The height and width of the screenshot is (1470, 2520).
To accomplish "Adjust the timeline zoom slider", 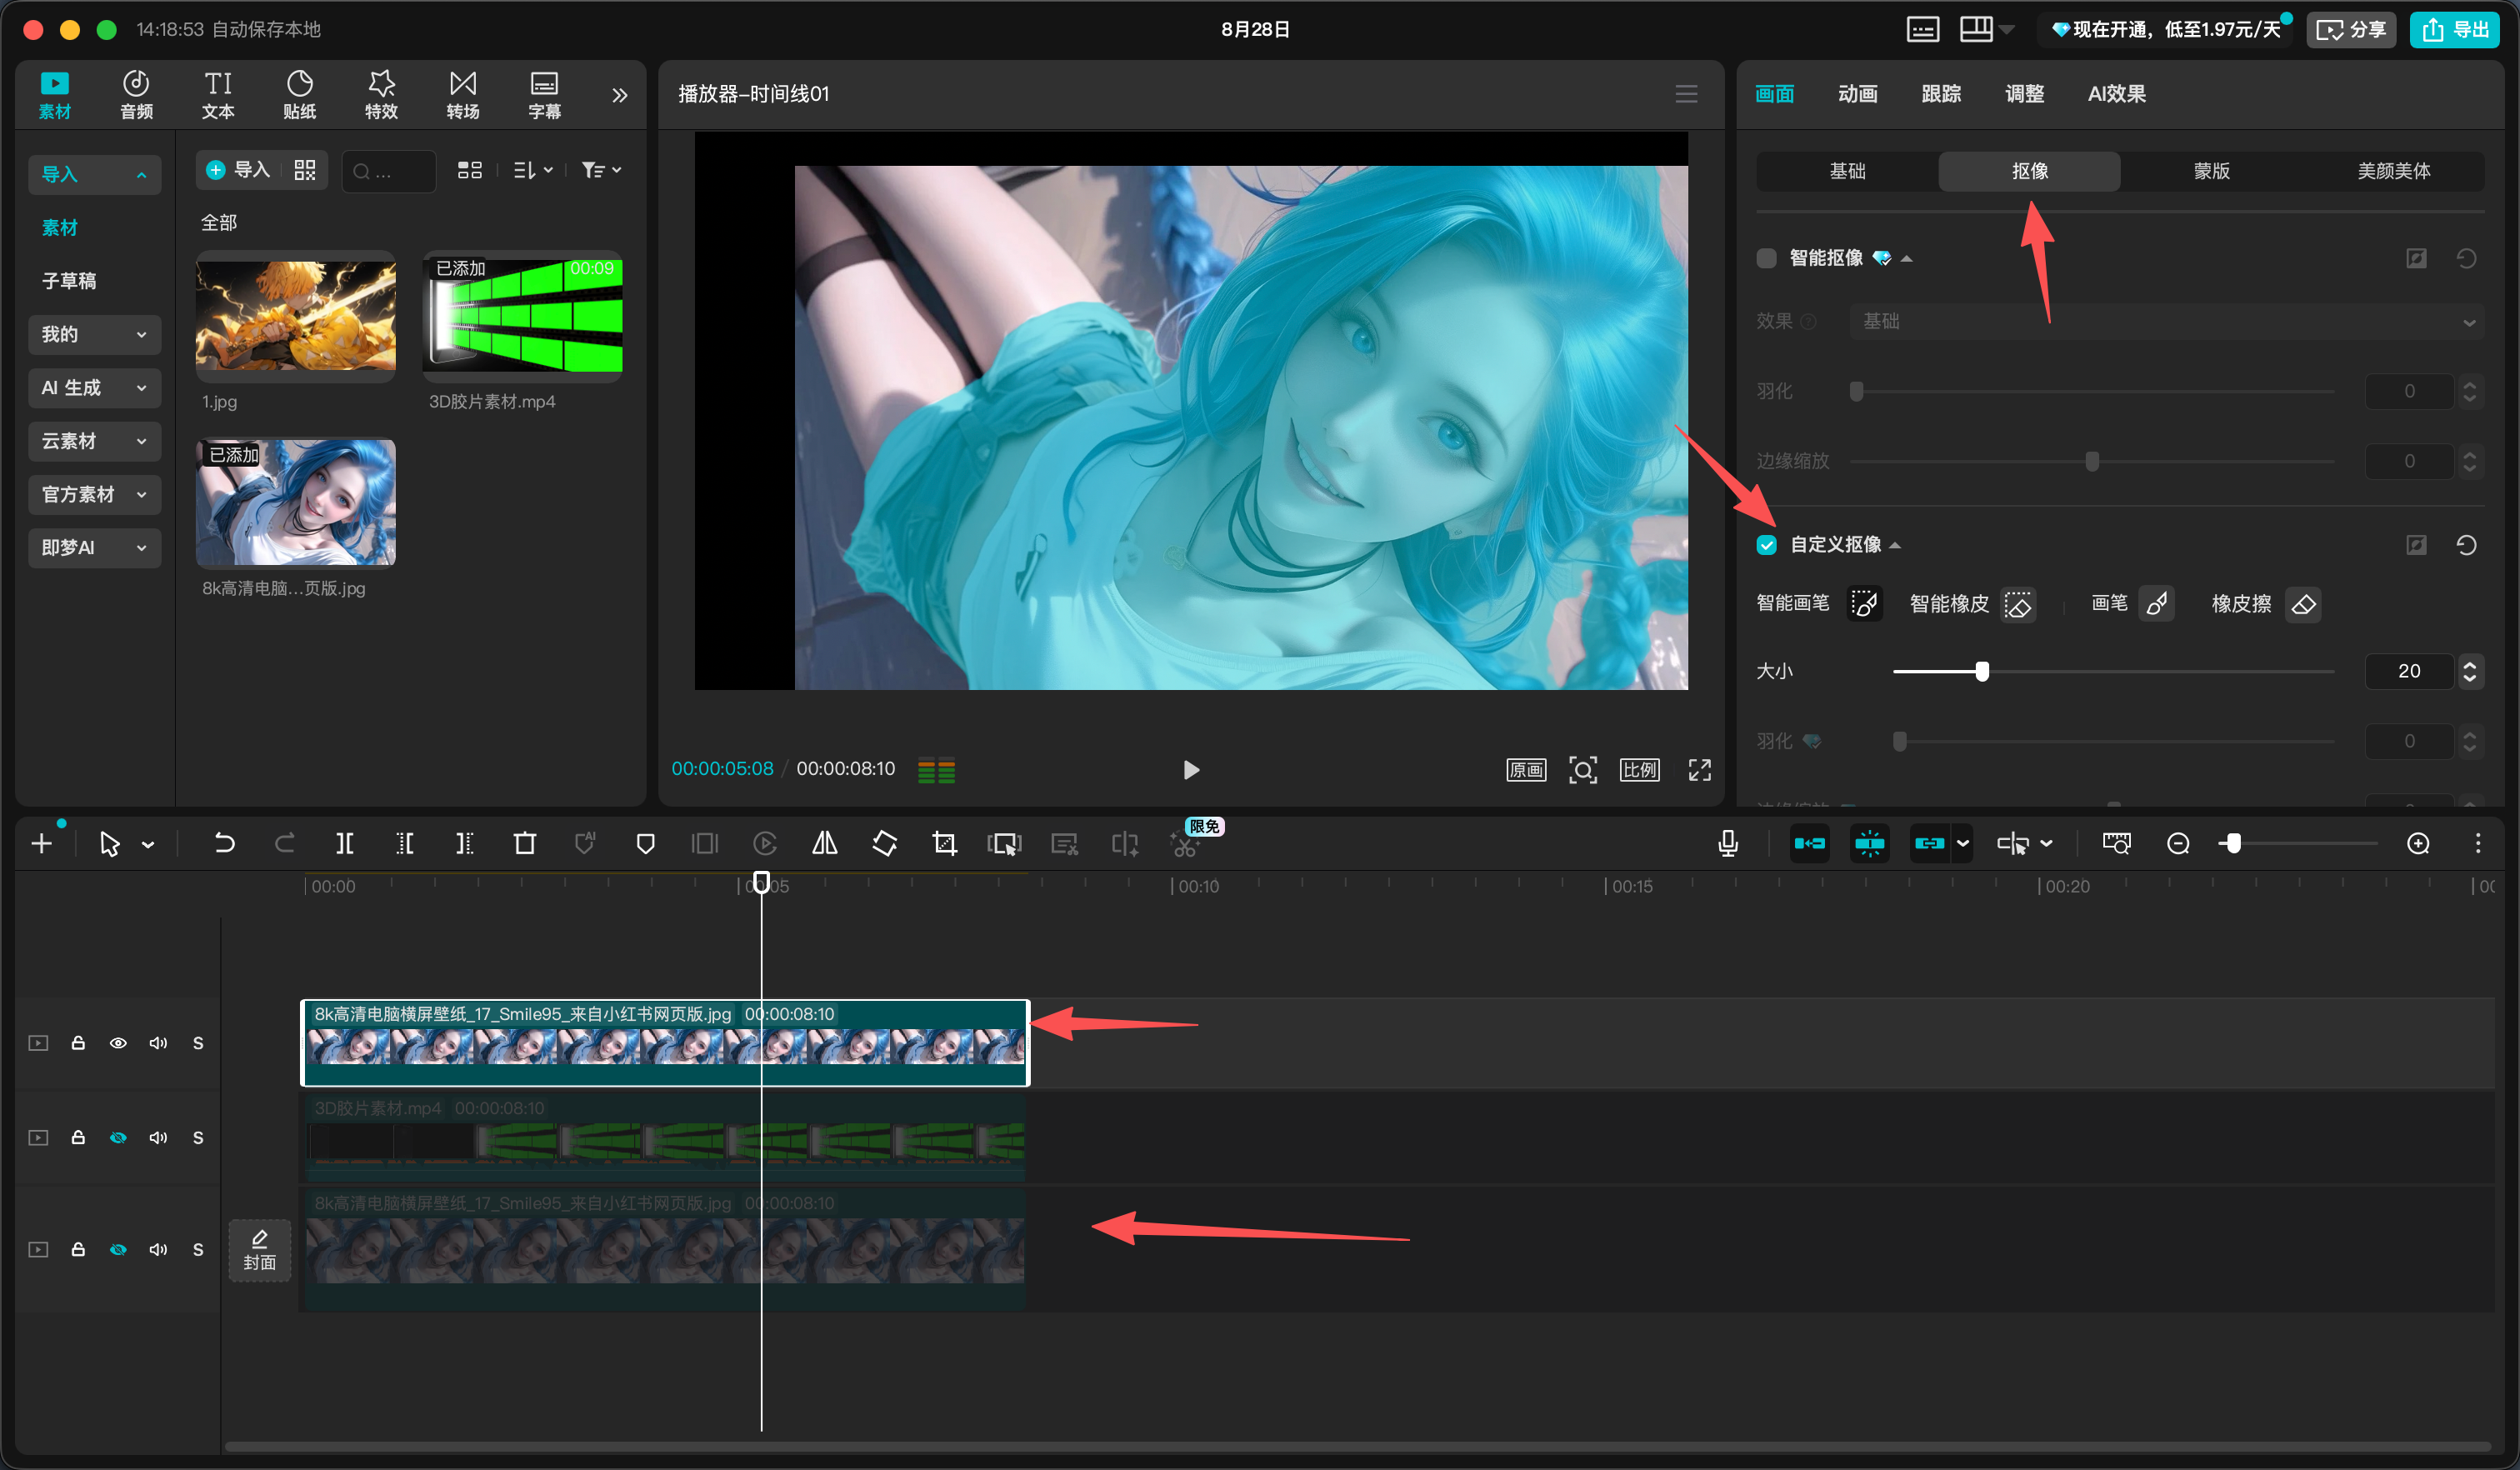I will (x=2233, y=844).
